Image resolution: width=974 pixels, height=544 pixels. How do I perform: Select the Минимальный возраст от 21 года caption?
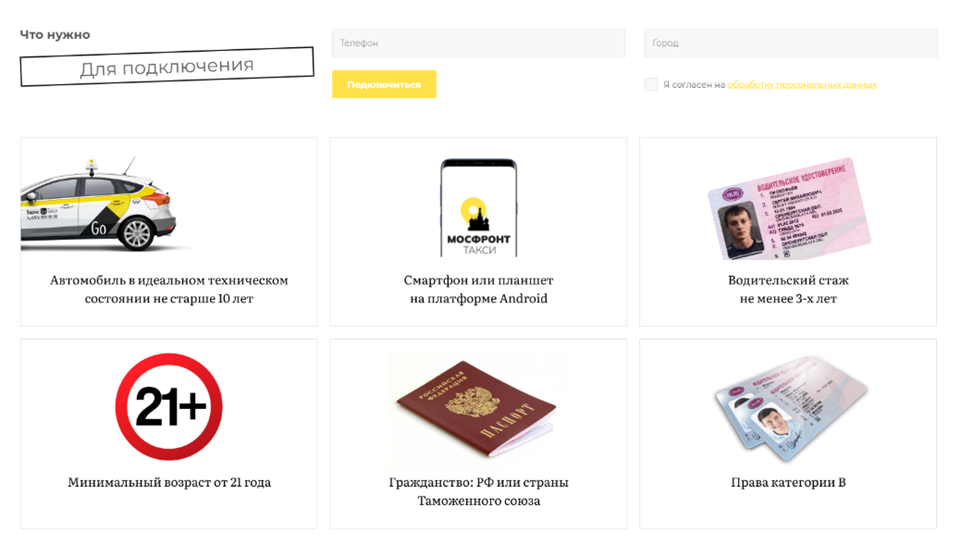point(169,483)
